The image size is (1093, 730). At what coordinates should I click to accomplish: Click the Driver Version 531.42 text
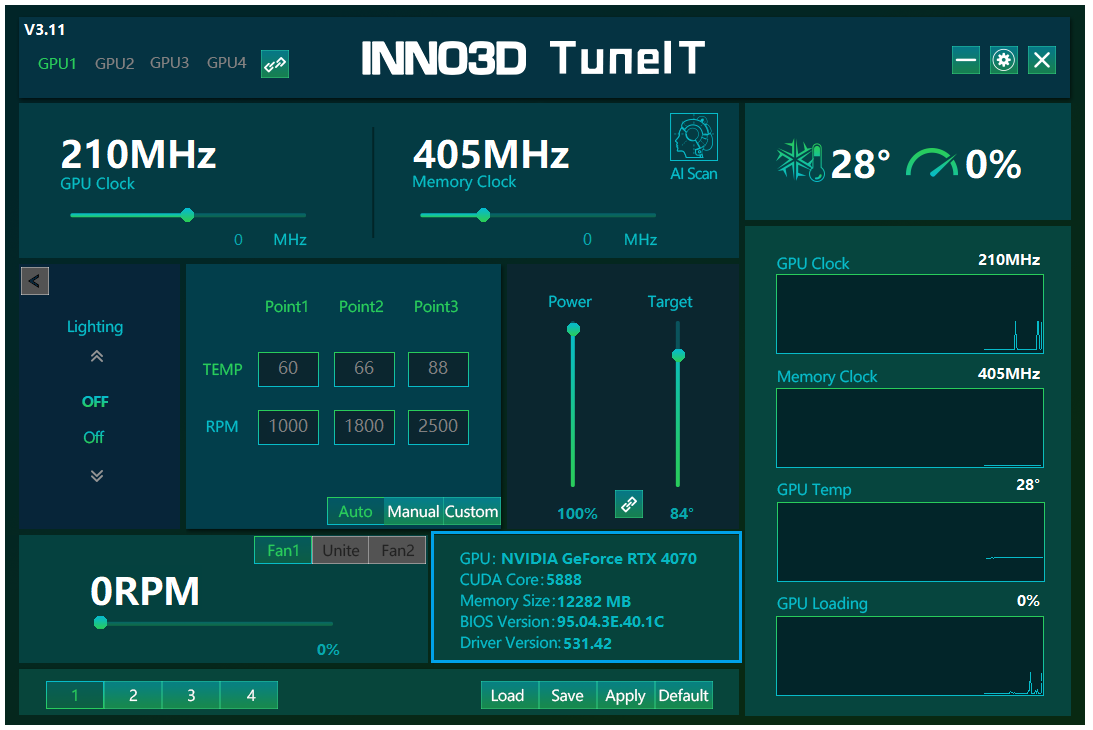[x=535, y=643]
